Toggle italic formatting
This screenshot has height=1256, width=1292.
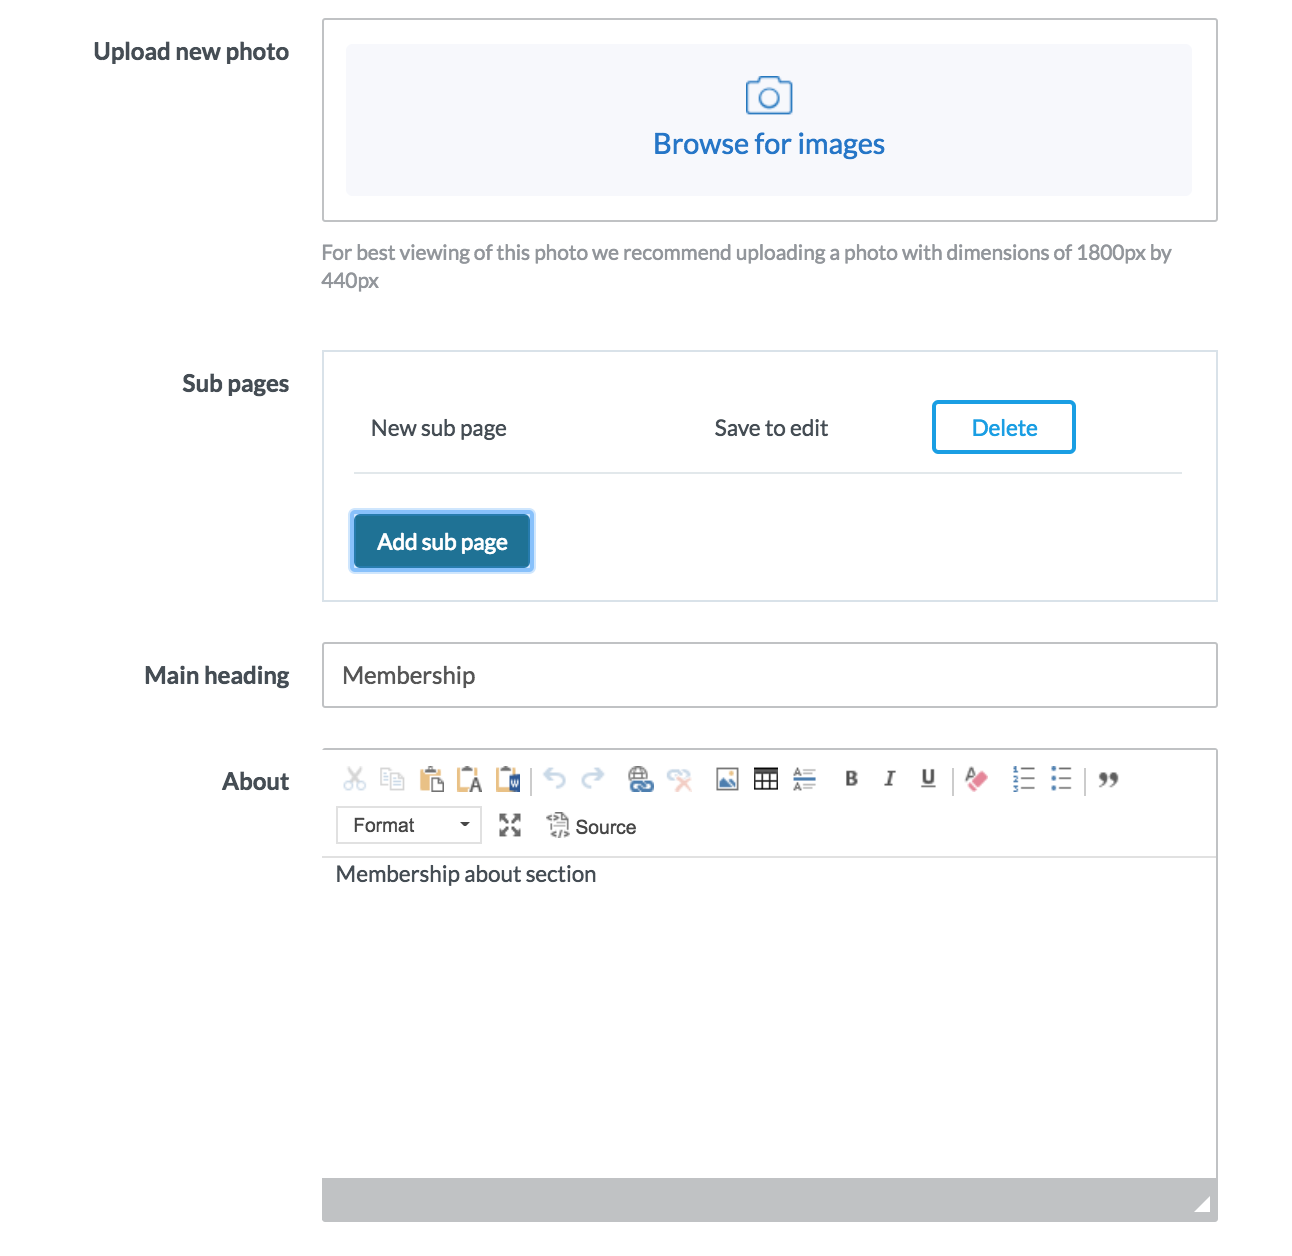(x=889, y=779)
